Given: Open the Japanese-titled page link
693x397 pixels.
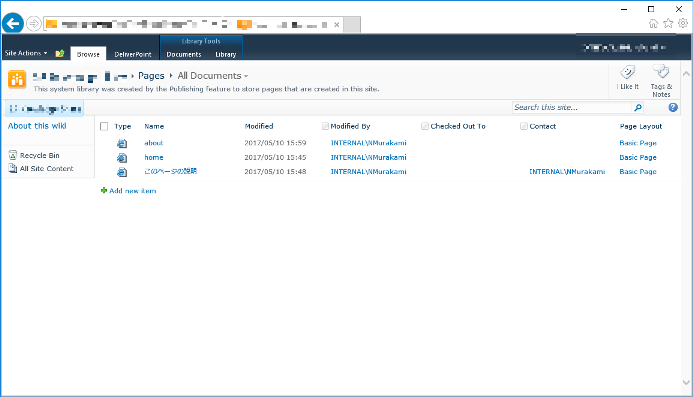Looking at the screenshot, I should click(x=171, y=172).
